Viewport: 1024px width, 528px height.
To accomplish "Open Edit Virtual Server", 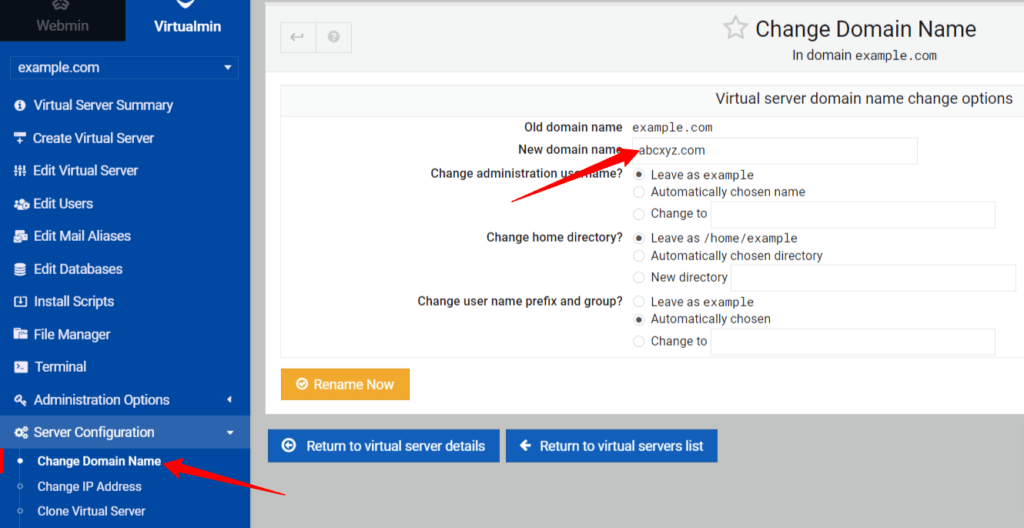I will [86, 171].
